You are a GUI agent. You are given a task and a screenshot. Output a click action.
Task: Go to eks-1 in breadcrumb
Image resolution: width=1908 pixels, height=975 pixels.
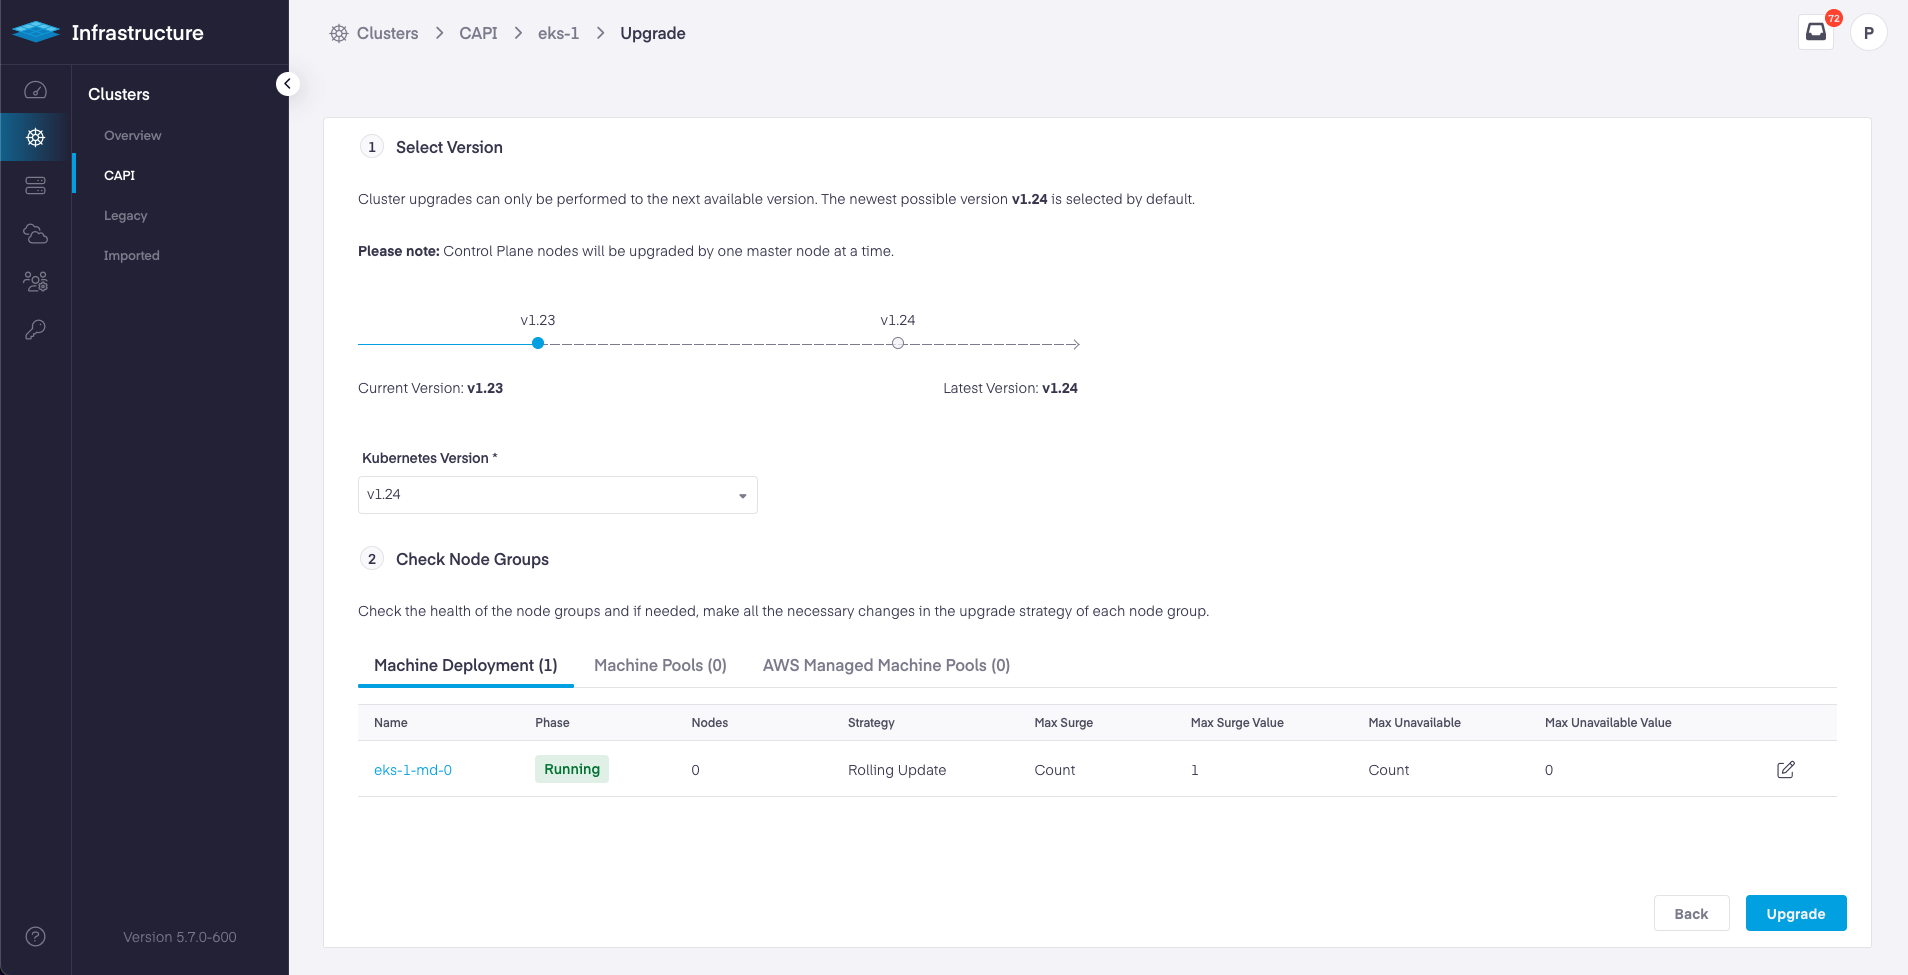(x=558, y=33)
